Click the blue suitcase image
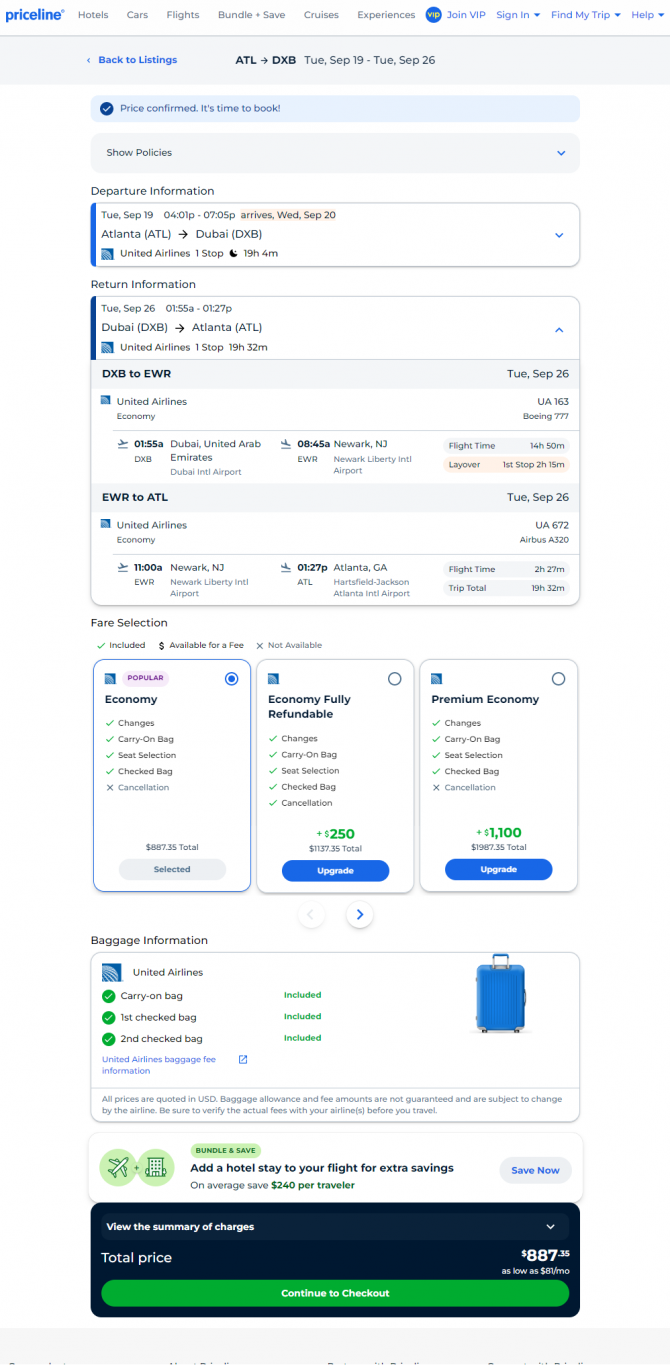The width and height of the screenshot is (670, 1365). [x=500, y=993]
